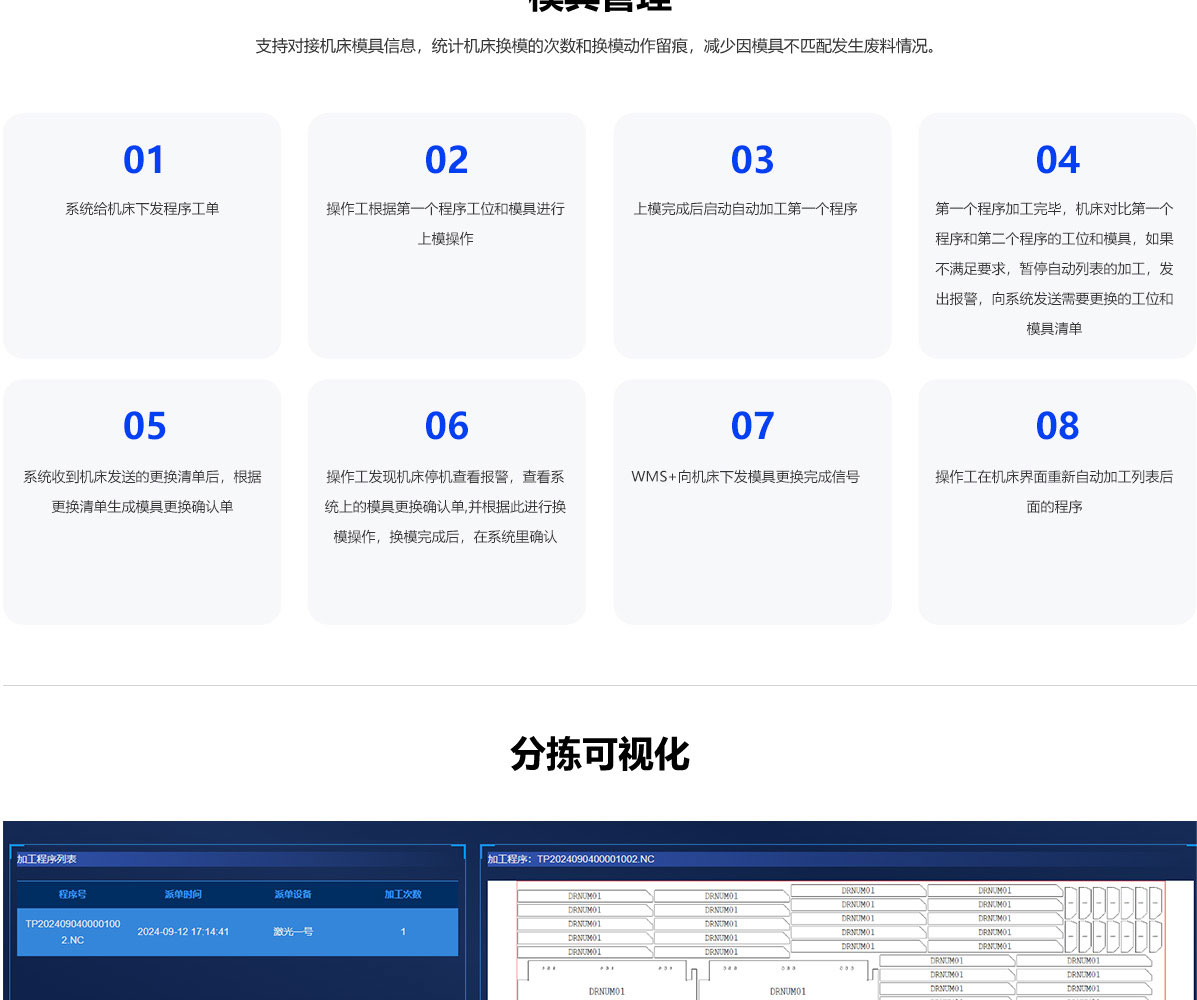This screenshot has height=1000, width=1197.
Task: Click the blue "04" step number
Action: pyautogui.click(x=1057, y=161)
